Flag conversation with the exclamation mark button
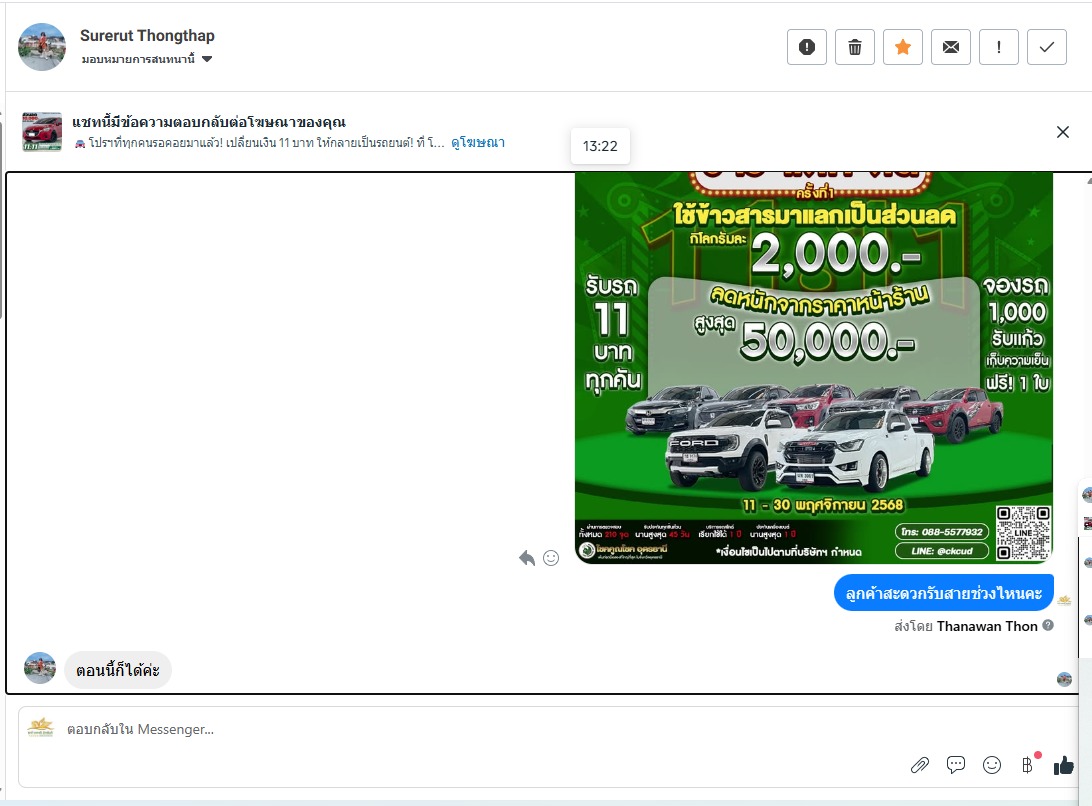The width and height of the screenshot is (1092, 806). [x=999, y=47]
